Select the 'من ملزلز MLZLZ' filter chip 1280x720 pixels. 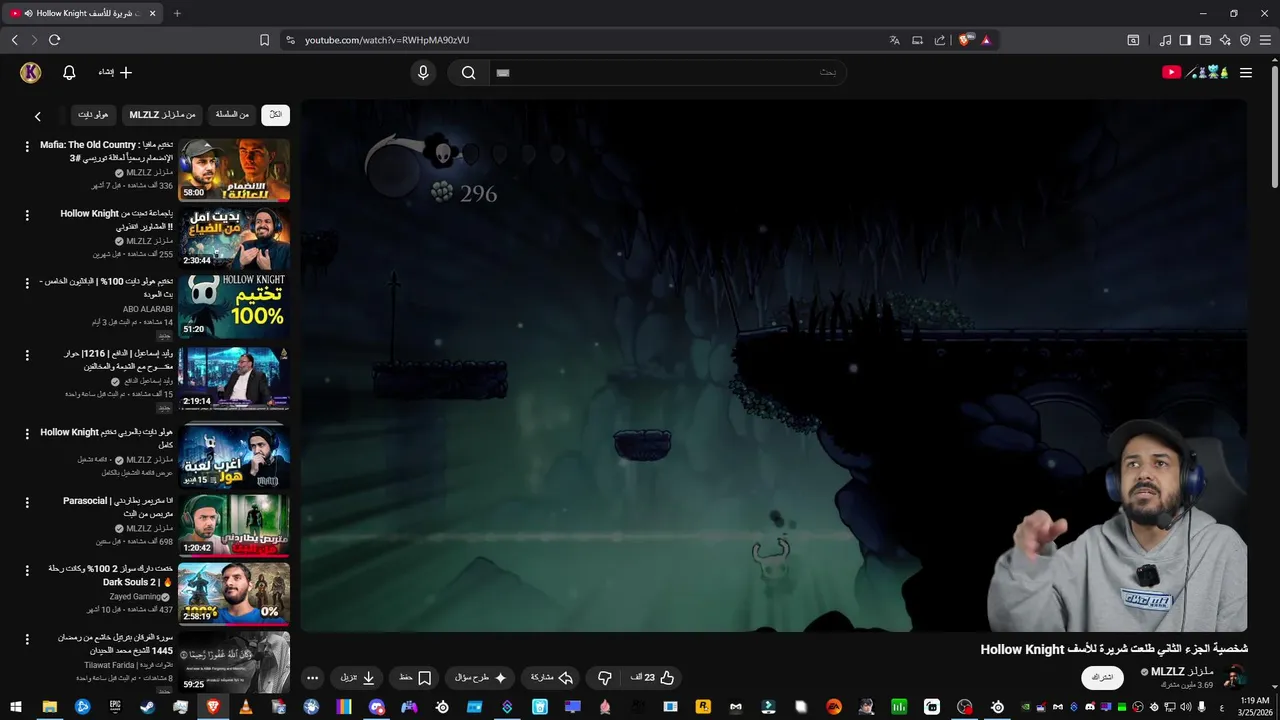162,115
